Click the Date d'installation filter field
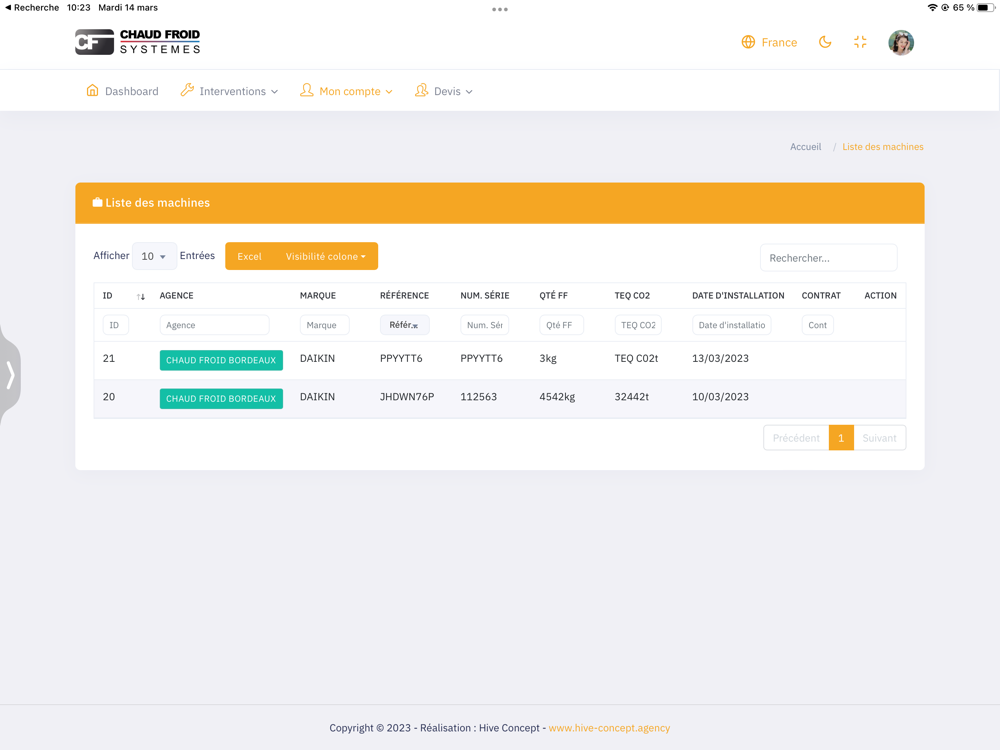Screen dimensions: 1000x750 [732, 325]
